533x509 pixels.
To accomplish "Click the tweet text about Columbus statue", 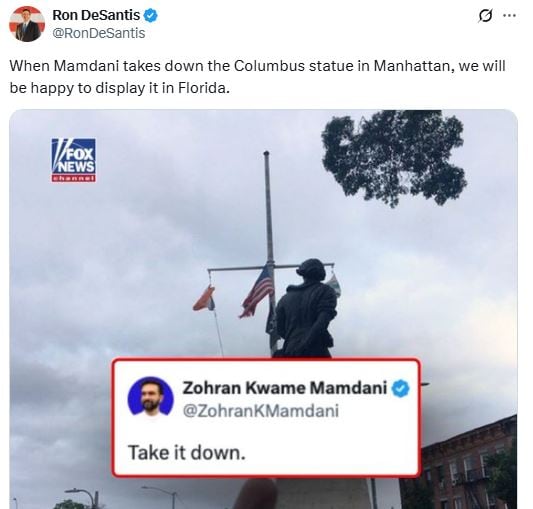I will pos(257,77).
